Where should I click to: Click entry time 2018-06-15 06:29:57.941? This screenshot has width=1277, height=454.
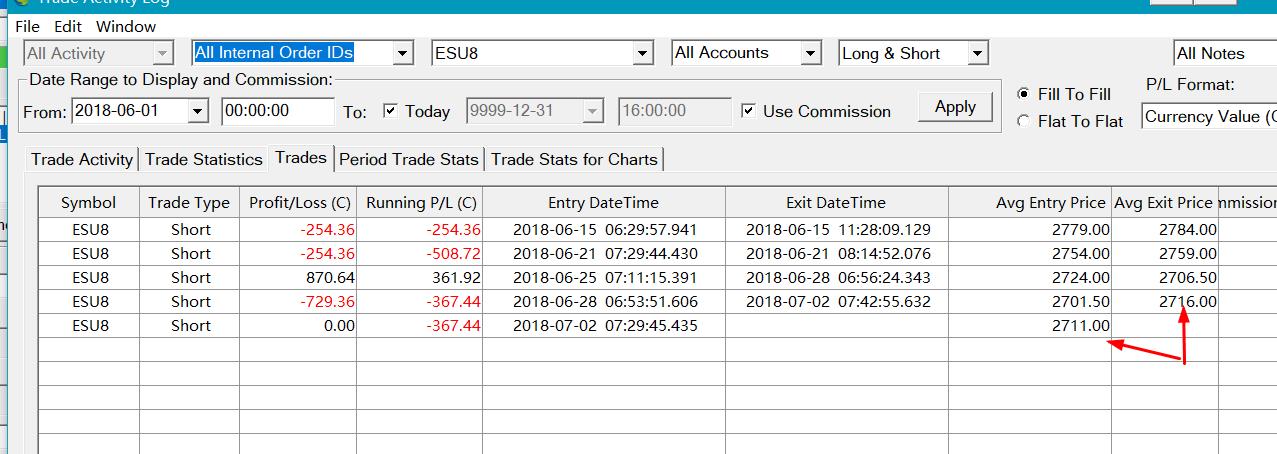[x=605, y=230]
